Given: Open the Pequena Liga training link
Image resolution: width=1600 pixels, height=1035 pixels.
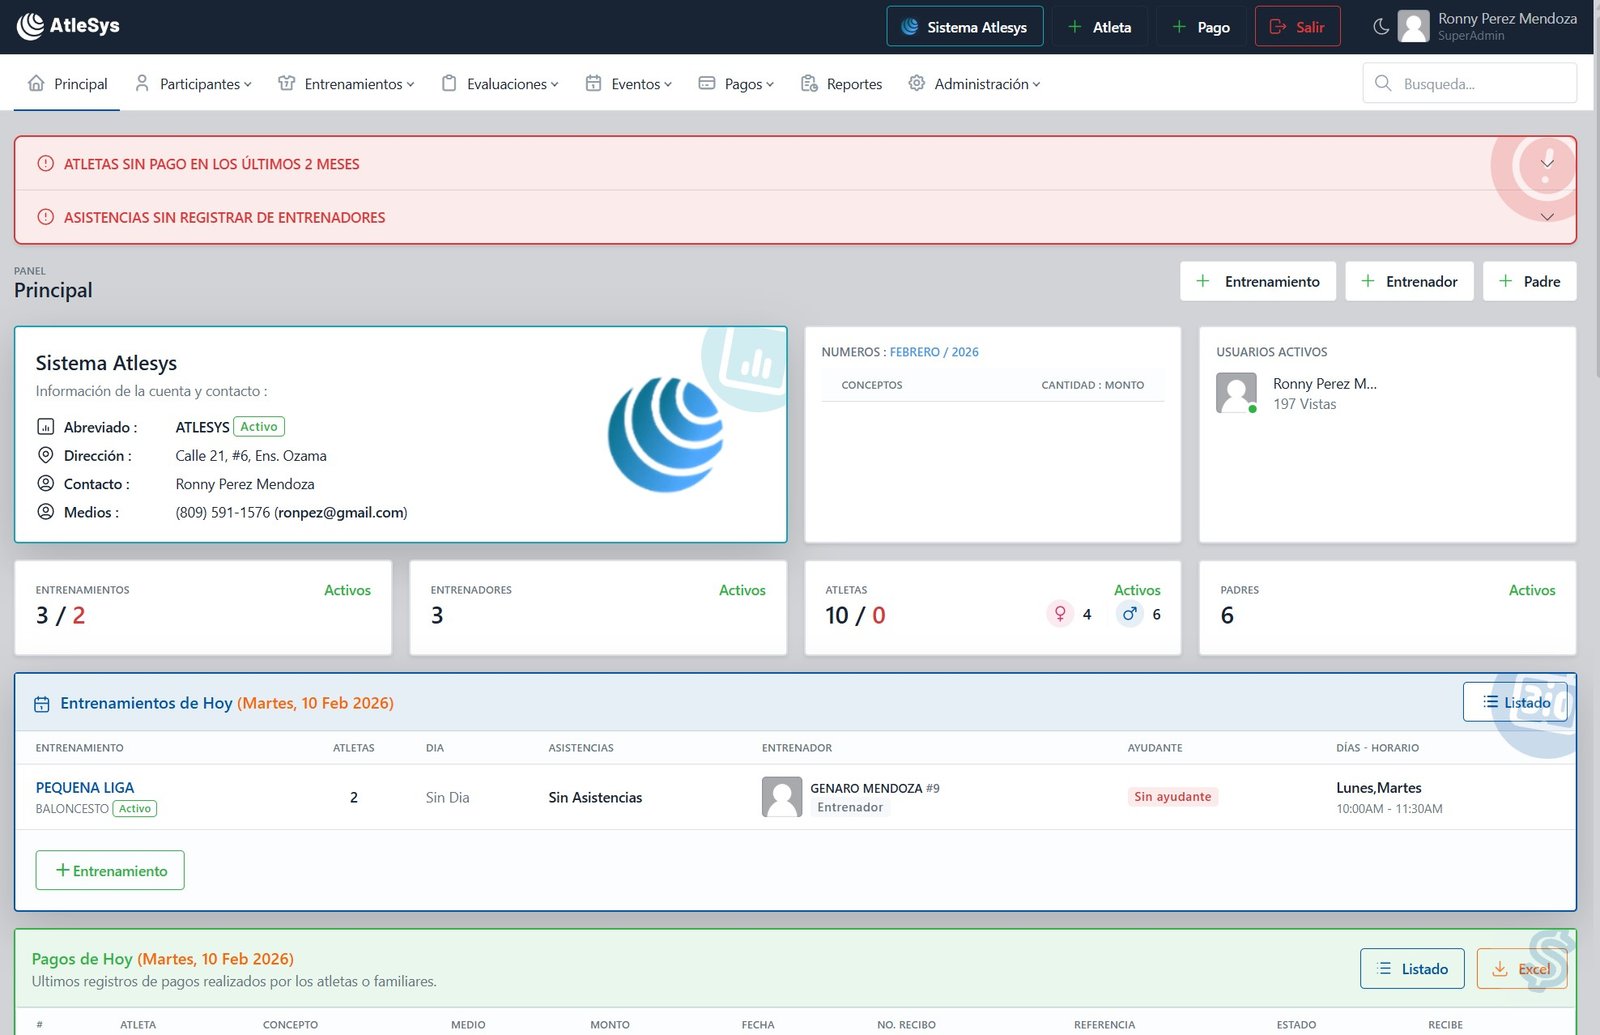Looking at the screenshot, I should click(x=85, y=787).
